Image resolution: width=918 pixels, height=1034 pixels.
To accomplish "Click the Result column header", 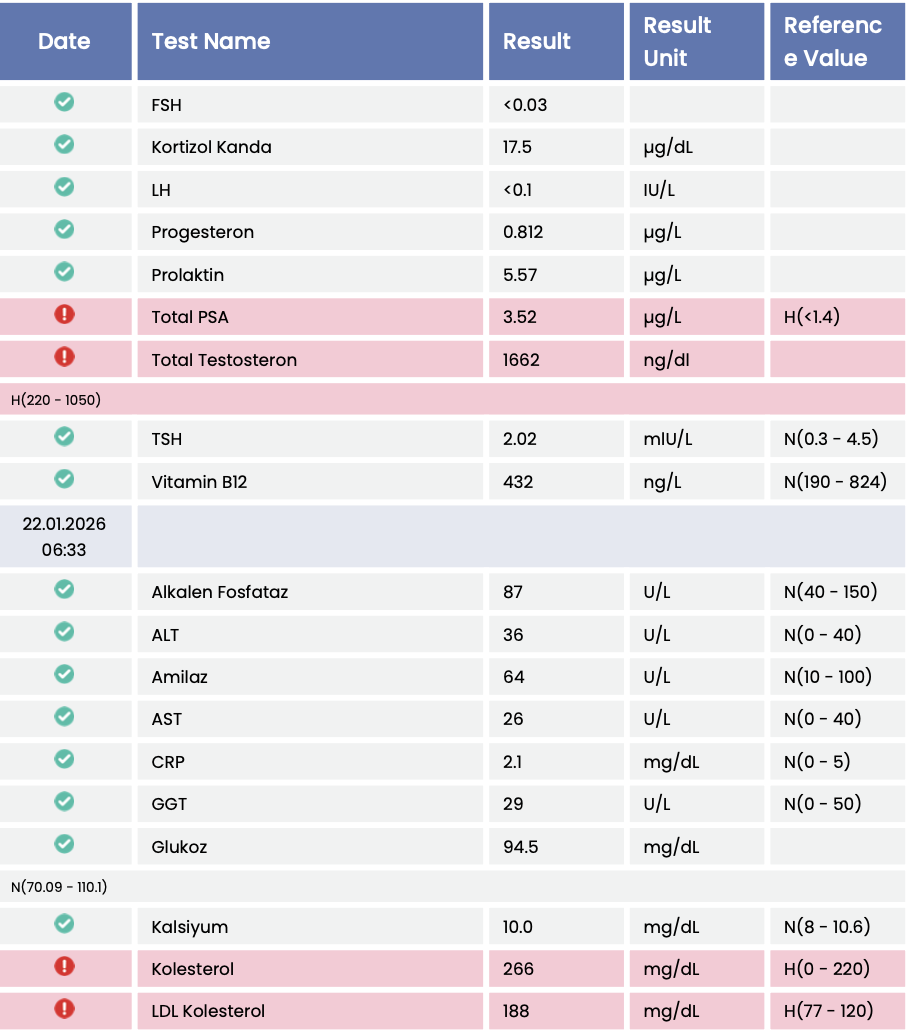I will click(537, 42).
